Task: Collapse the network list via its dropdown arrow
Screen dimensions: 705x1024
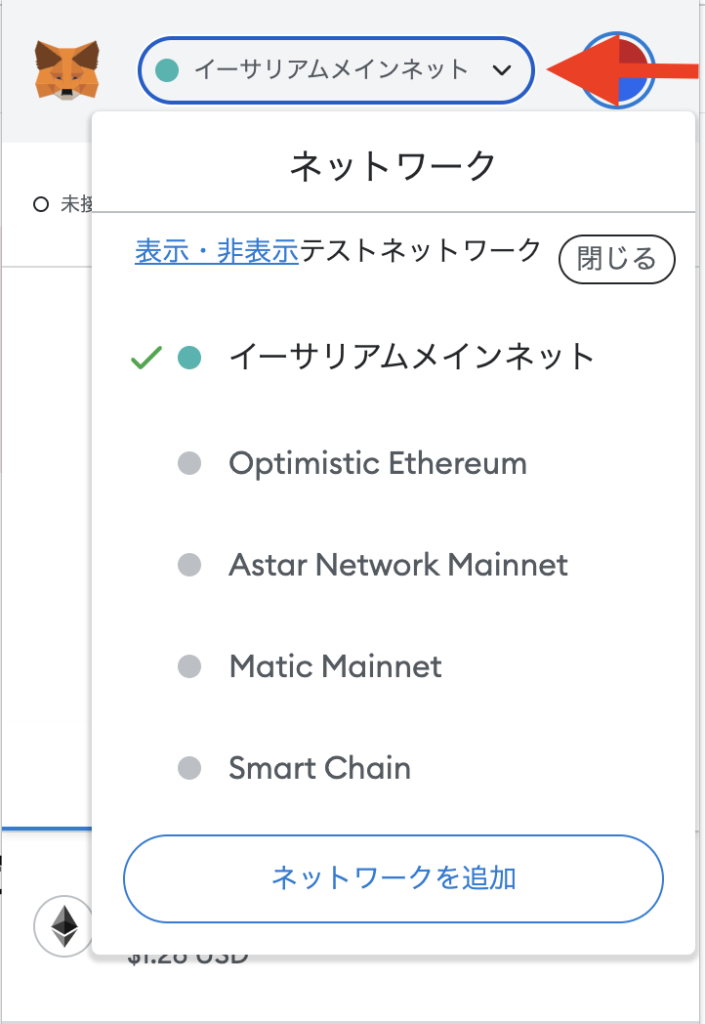Action: pyautogui.click(x=501, y=71)
